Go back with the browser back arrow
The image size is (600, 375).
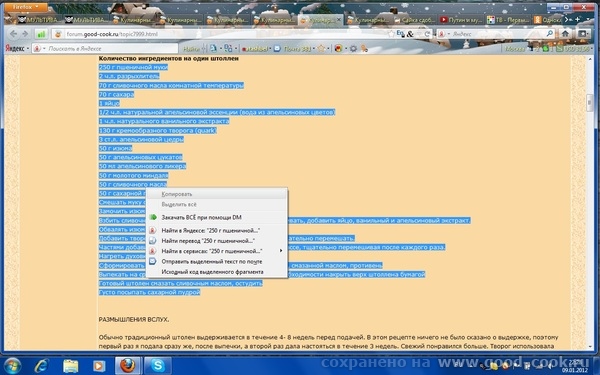(13, 34)
